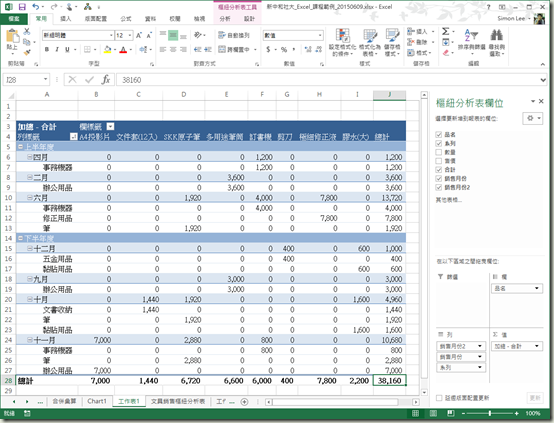
Task: Click the Clear eraser icon
Action: [446, 53]
